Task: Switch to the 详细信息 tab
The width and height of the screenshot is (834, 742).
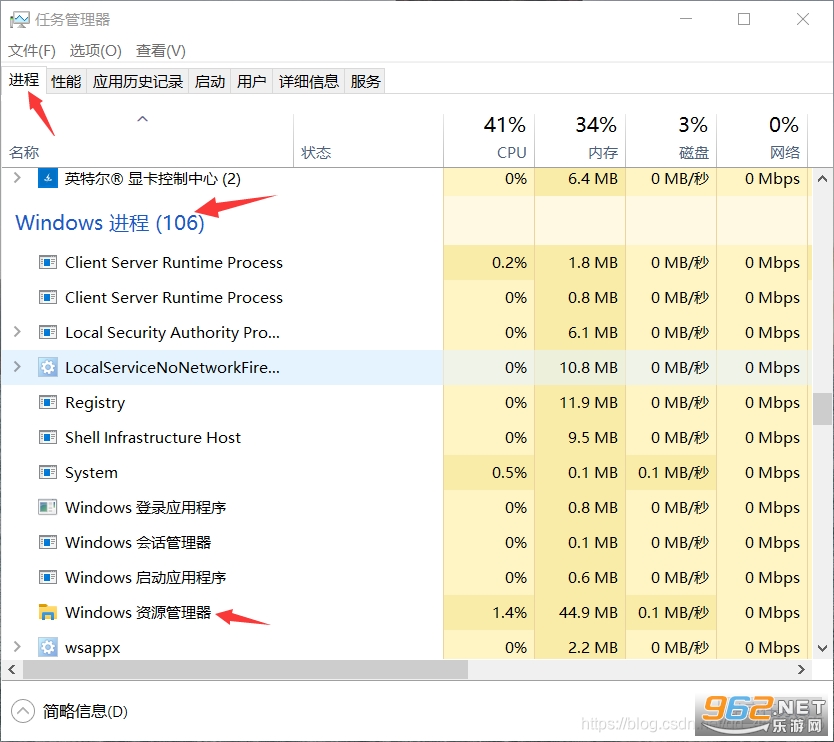Action: [308, 81]
